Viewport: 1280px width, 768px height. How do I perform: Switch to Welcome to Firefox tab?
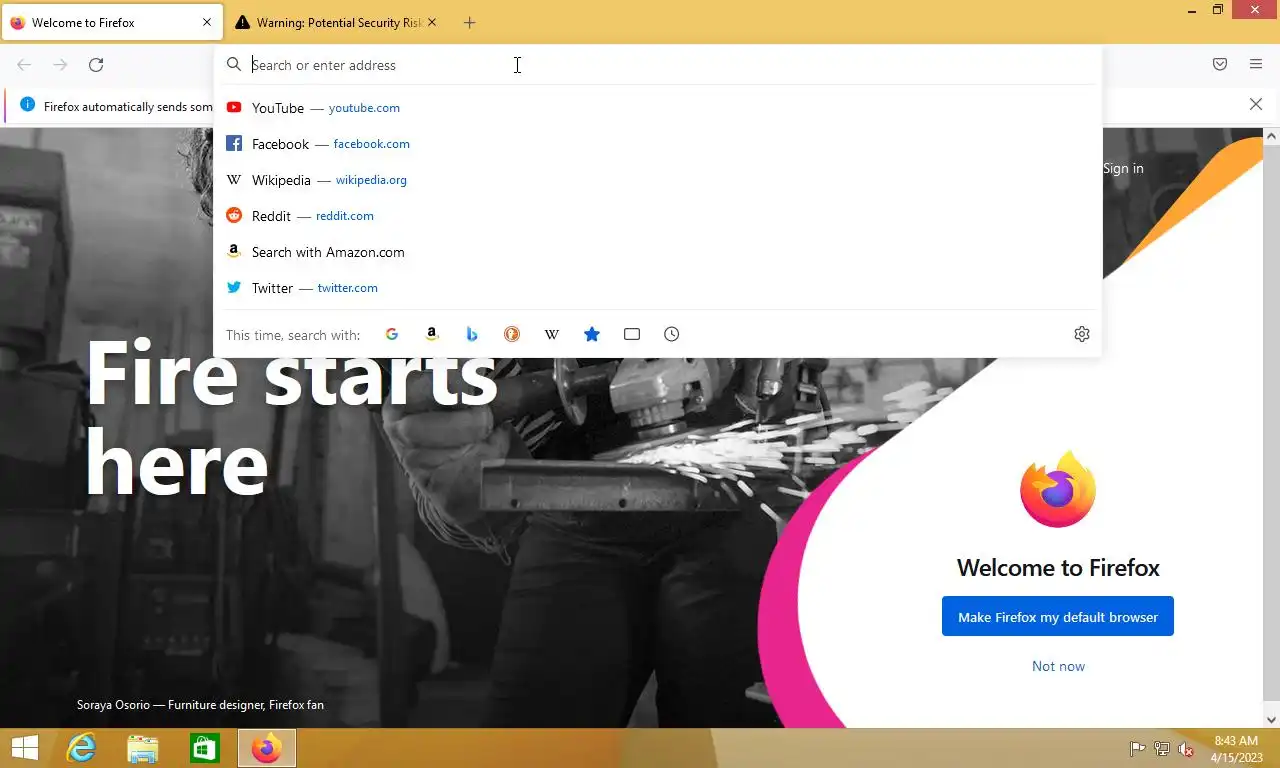112,22
